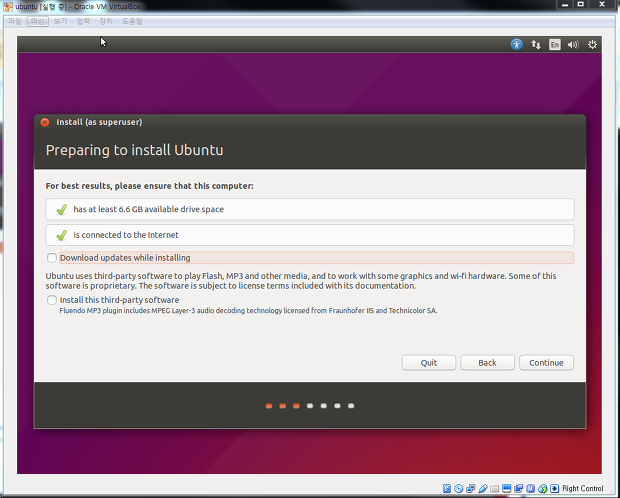This screenshot has width=620, height=498.
Task: Click the Fluendo MP3 plugin license note
Action: 248,311
